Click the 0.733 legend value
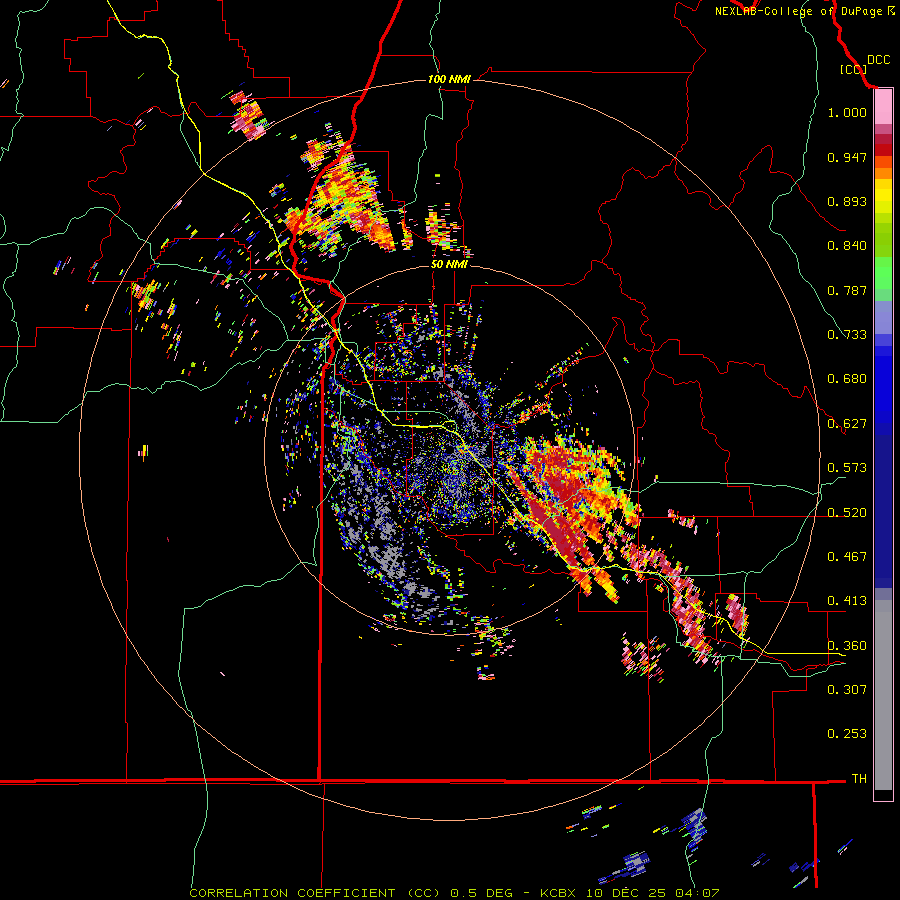This screenshot has width=900, height=900. tap(847, 335)
